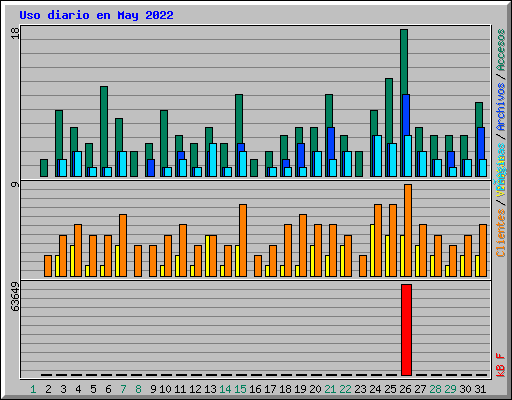Click the orange bar on day 15
Viewport: 512px width, 400px height.
(x=243, y=240)
